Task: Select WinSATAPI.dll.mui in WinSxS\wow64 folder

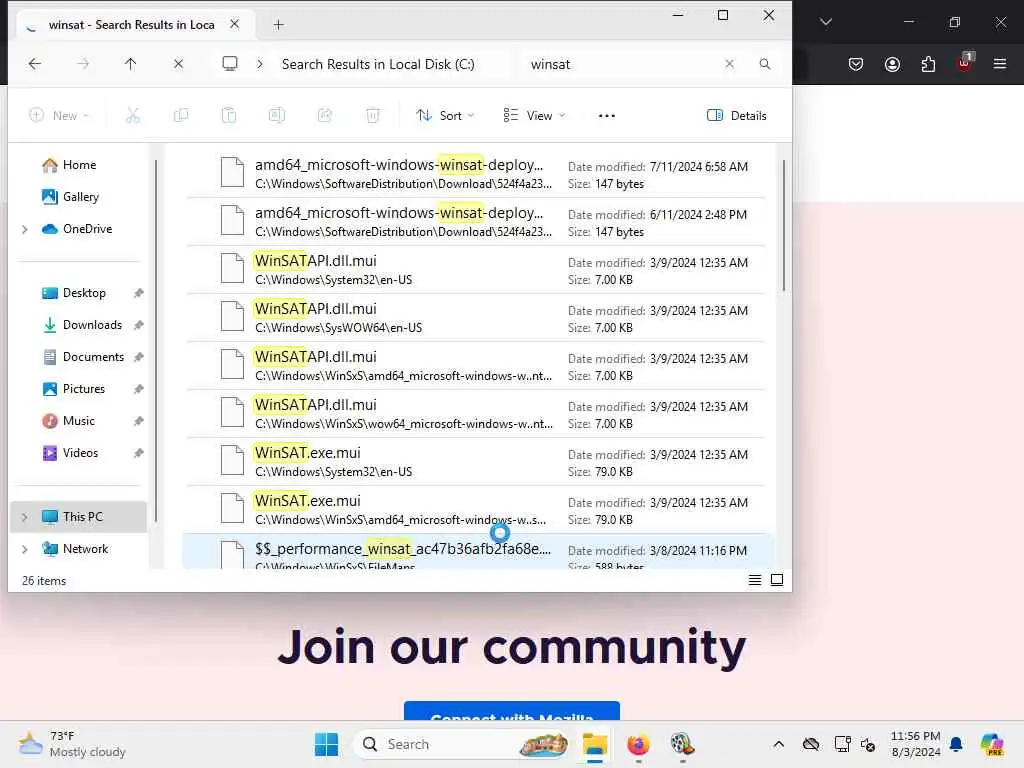Action: click(x=477, y=413)
